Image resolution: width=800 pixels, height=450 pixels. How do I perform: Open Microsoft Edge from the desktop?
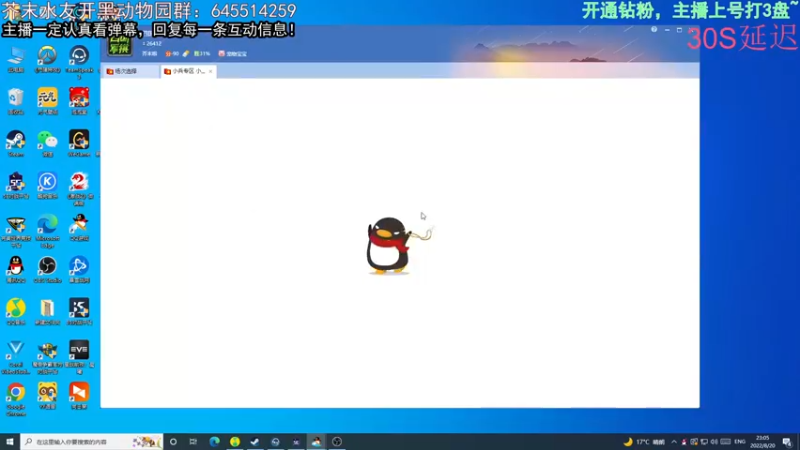47,230
